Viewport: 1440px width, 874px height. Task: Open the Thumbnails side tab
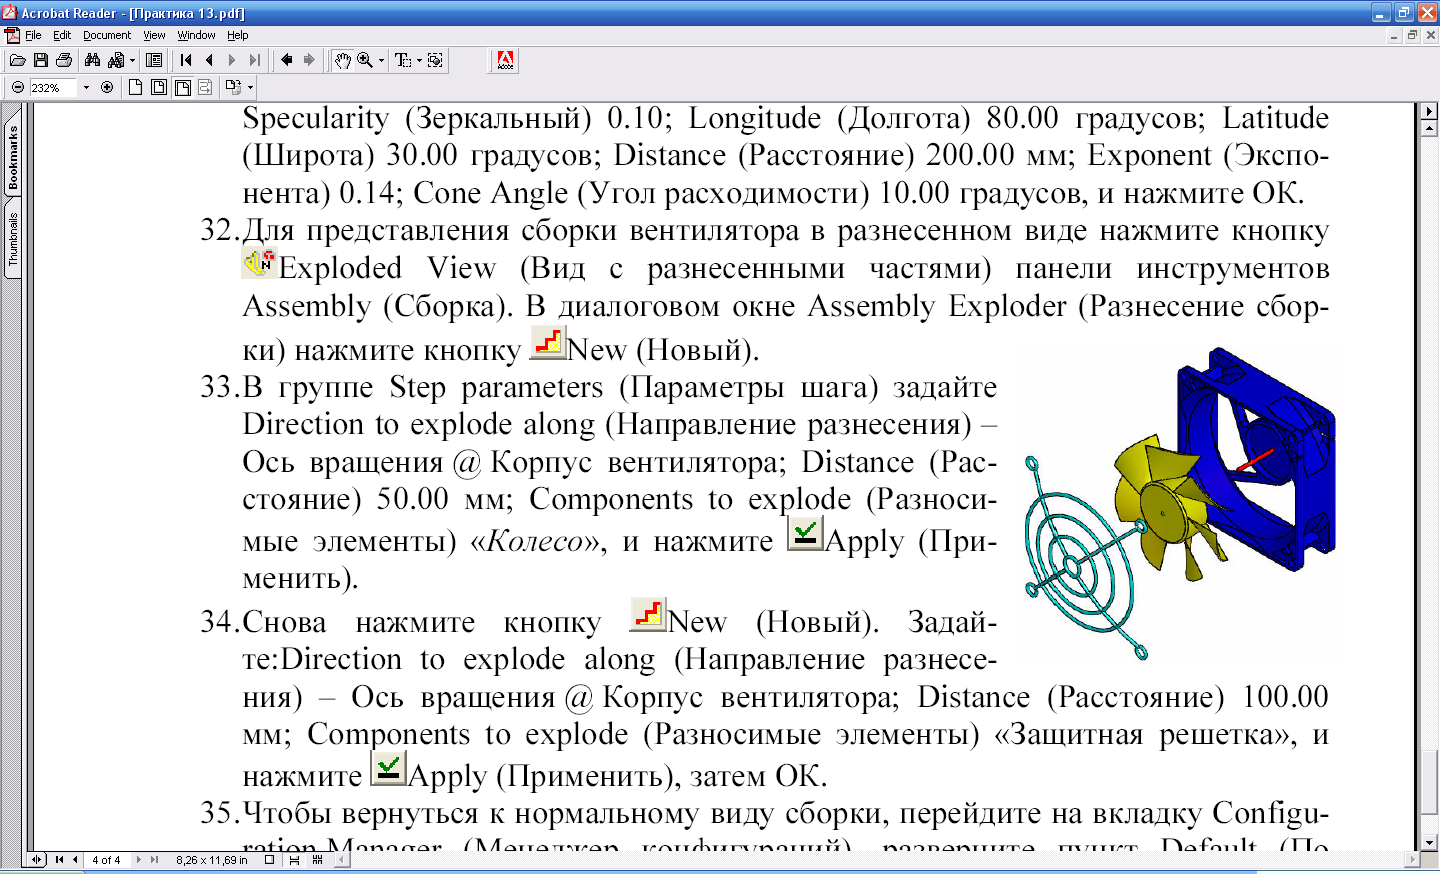13,239
